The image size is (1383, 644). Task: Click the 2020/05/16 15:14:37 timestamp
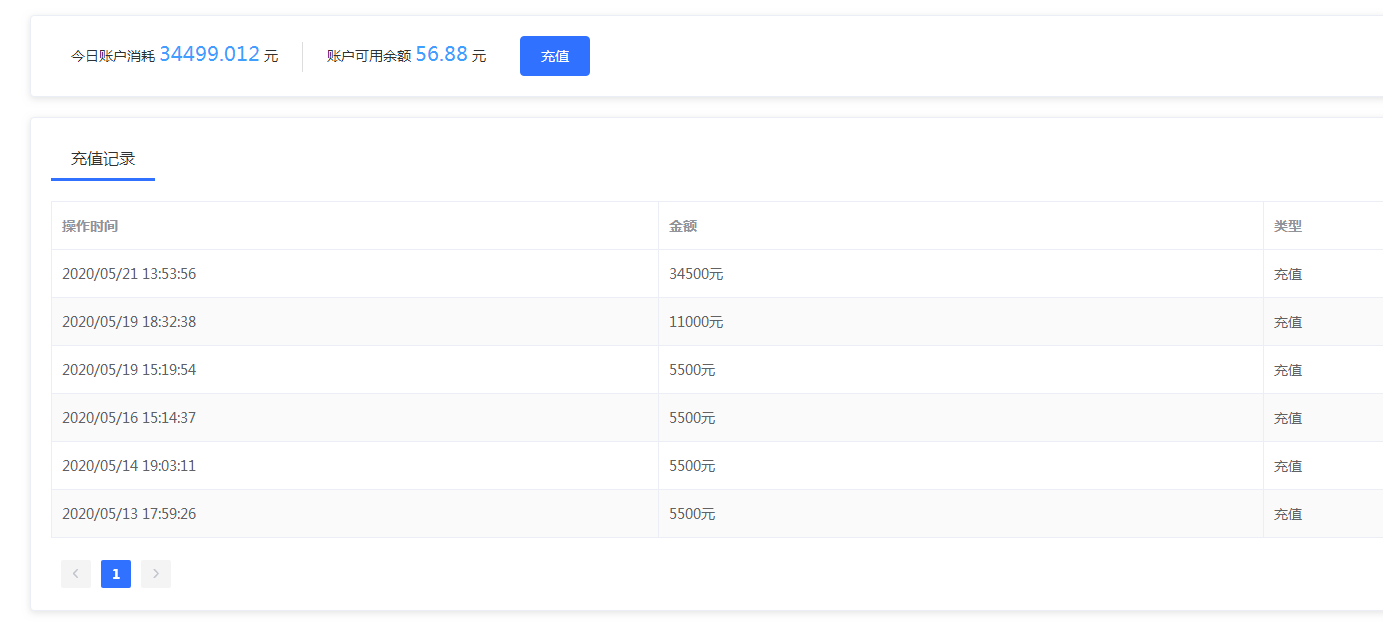pos(129,418)
